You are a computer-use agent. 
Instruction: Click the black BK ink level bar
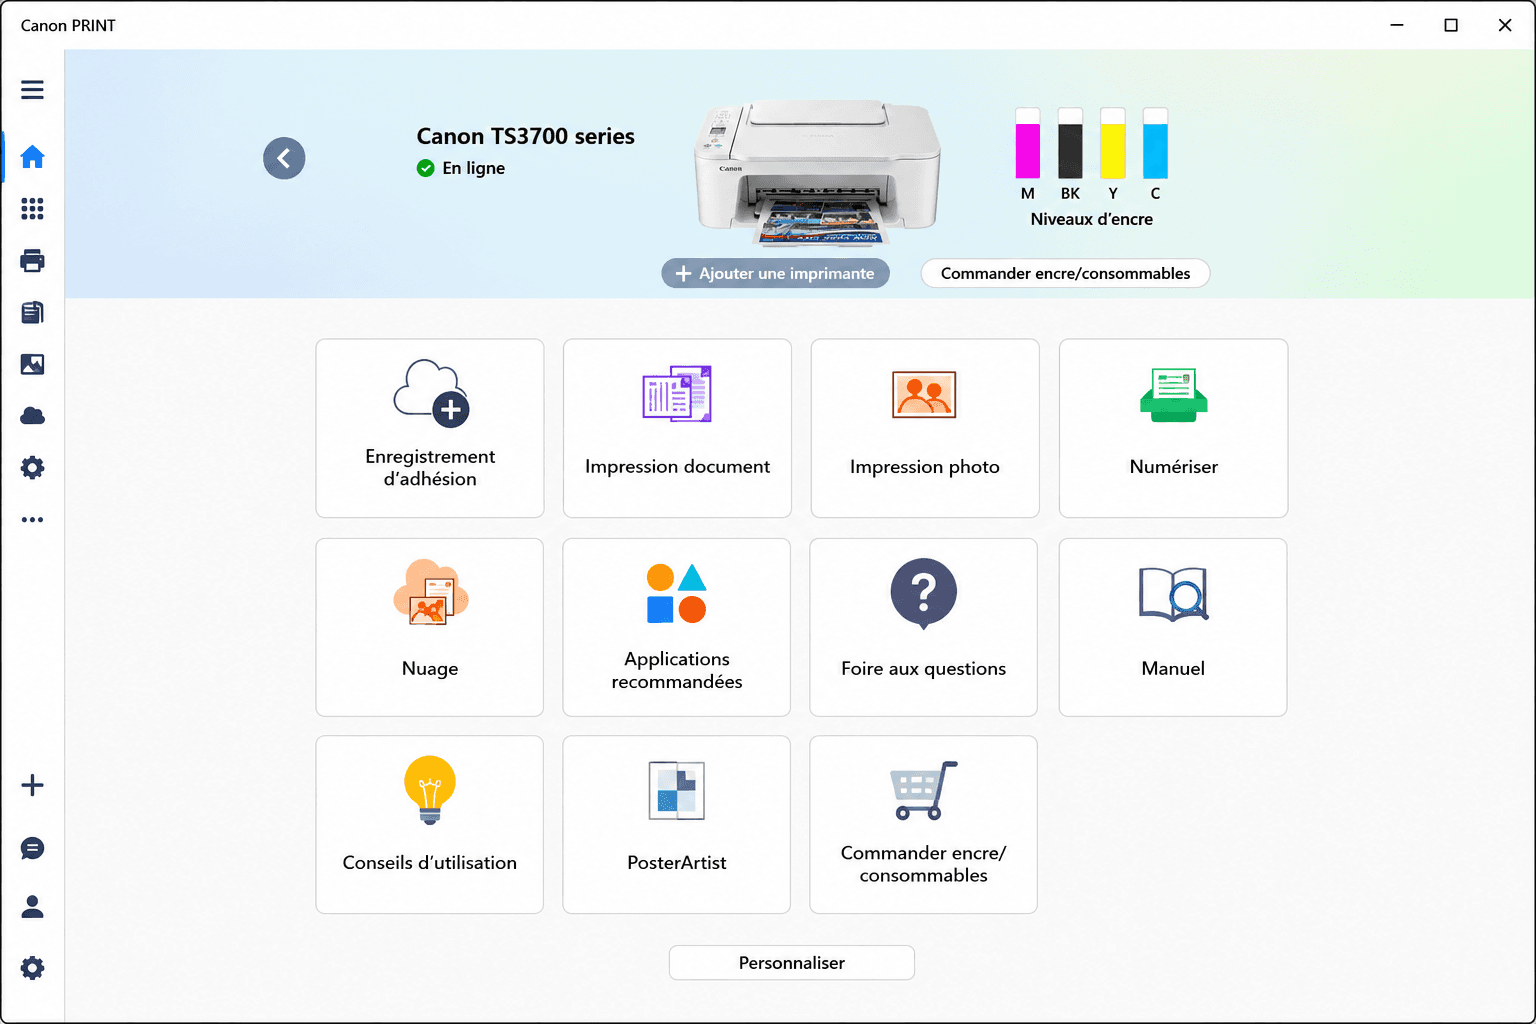pyautogui.click(x=1070, y=143)
